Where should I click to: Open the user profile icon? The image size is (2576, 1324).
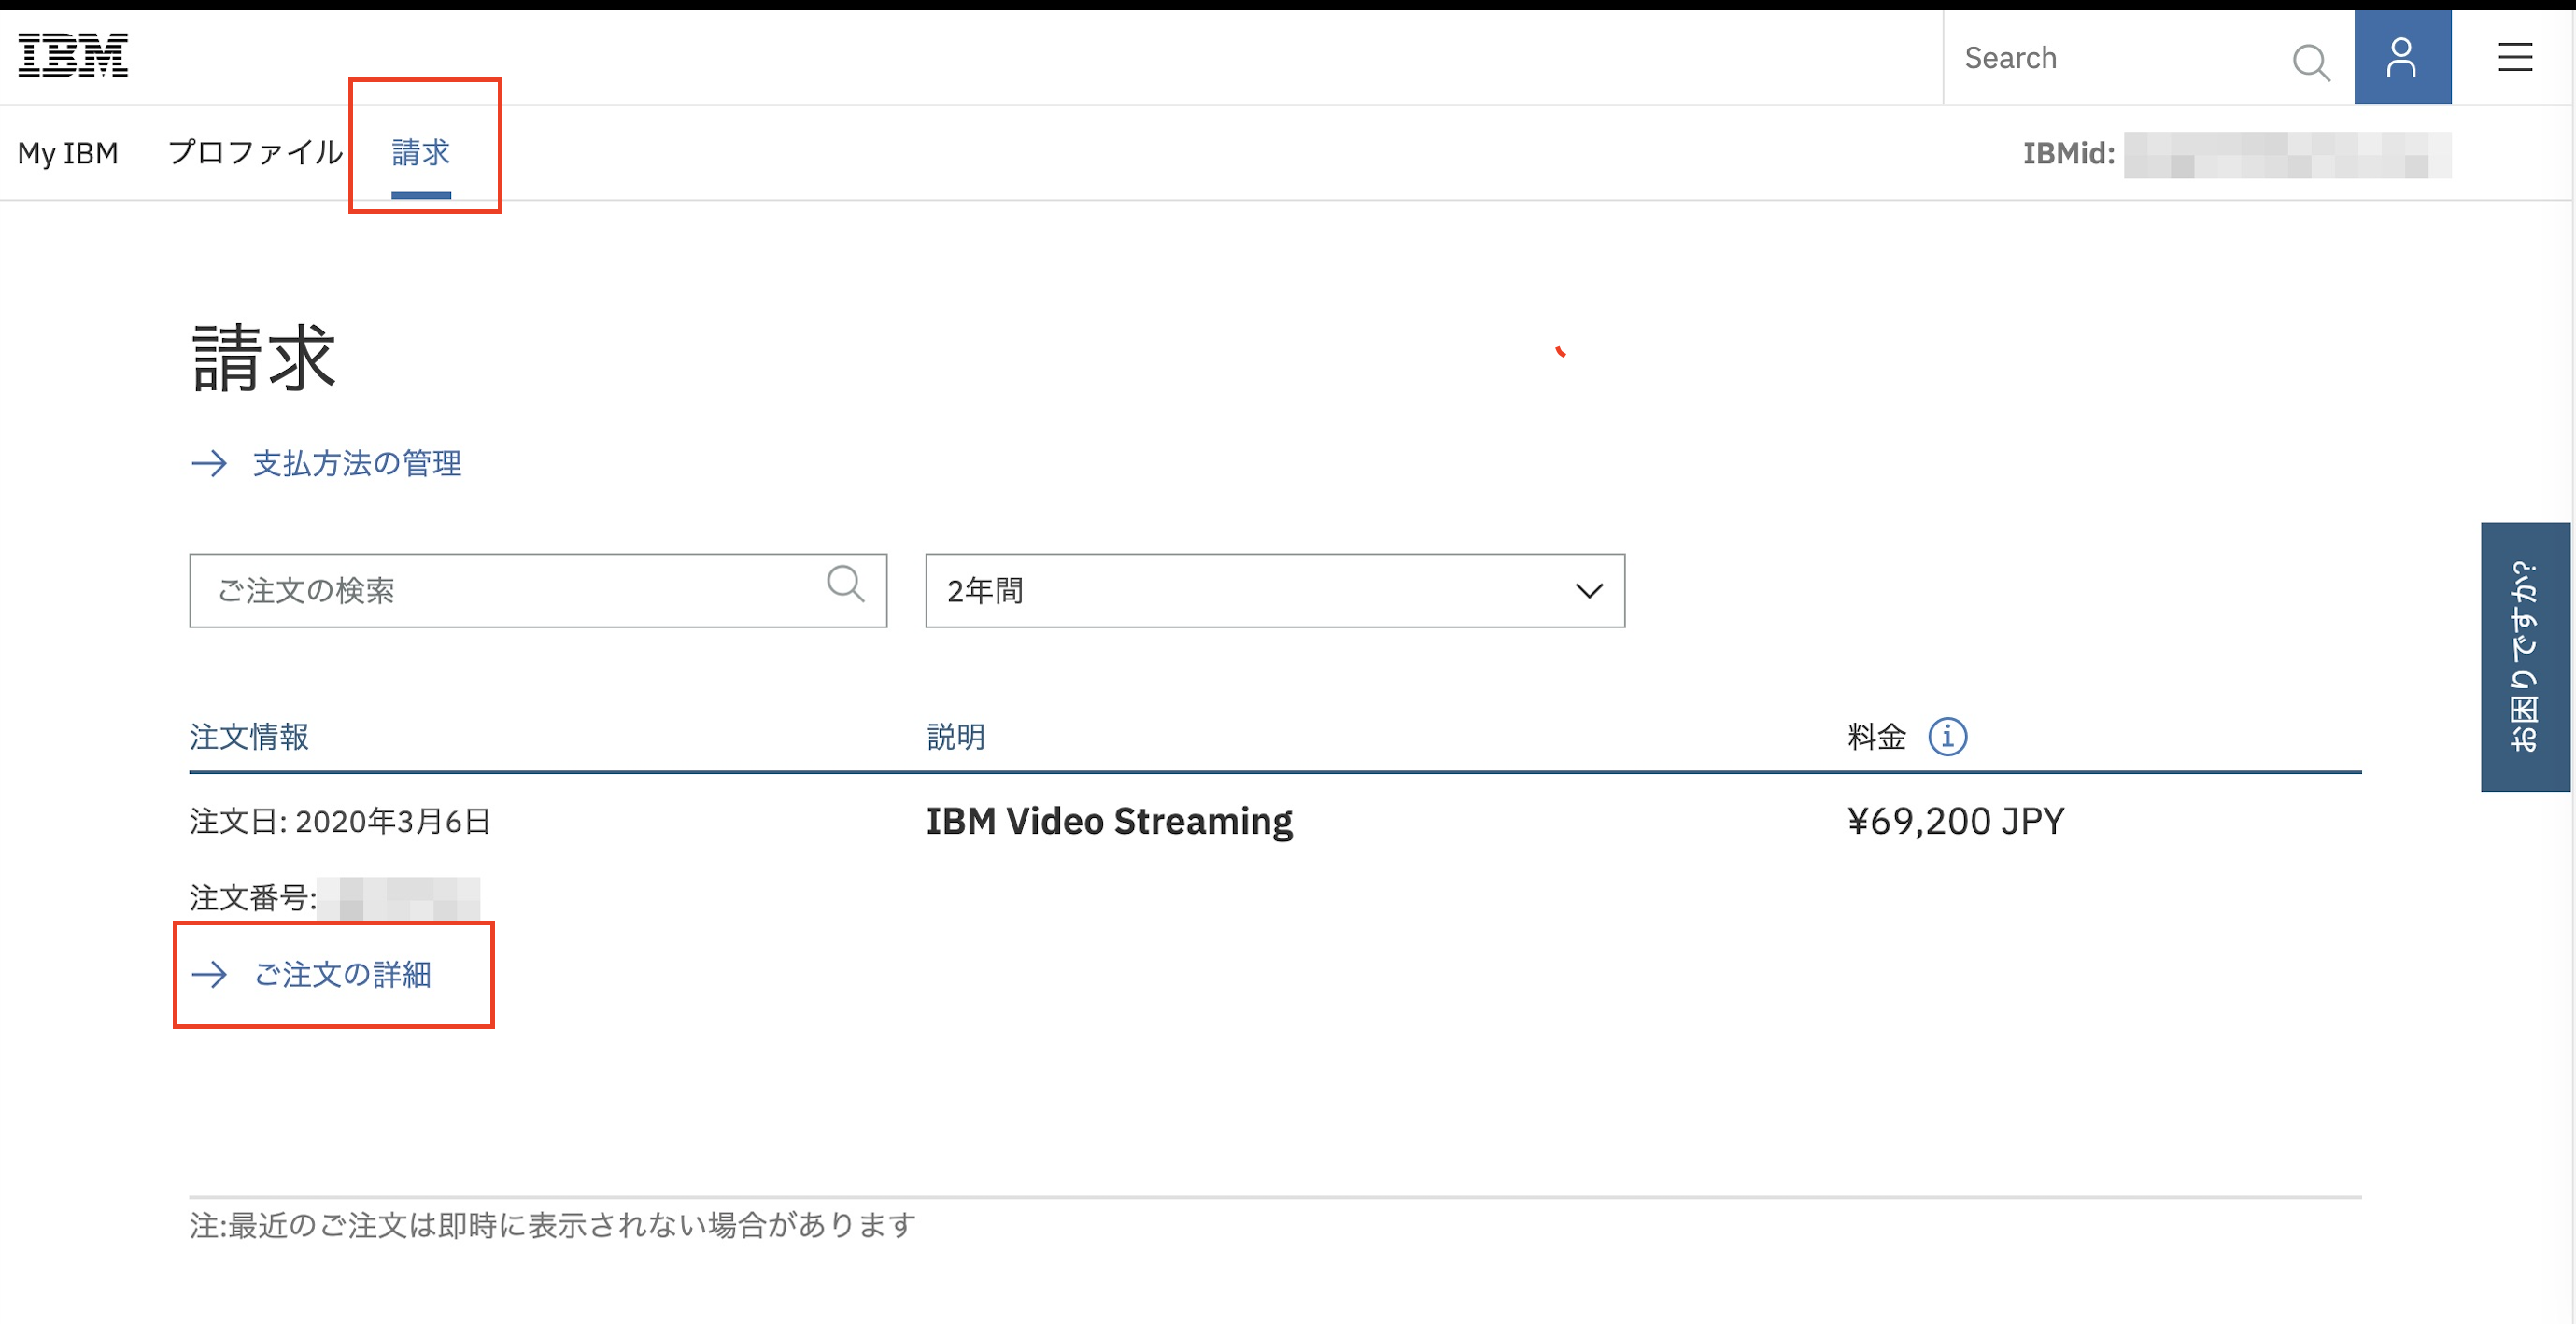(2402, 57)
